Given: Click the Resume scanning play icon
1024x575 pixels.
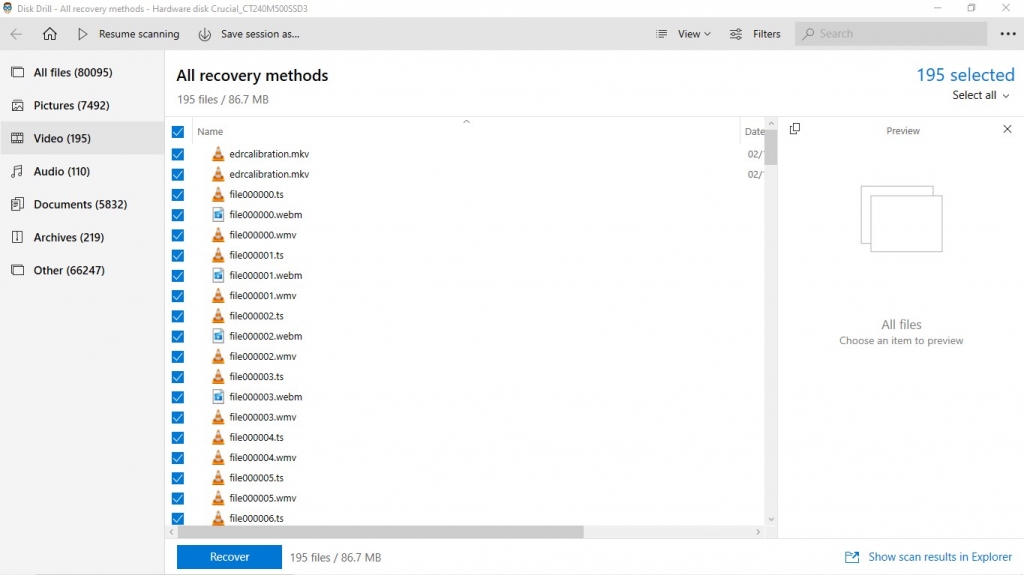Looking at the screenshot, I should click(82, 34).
